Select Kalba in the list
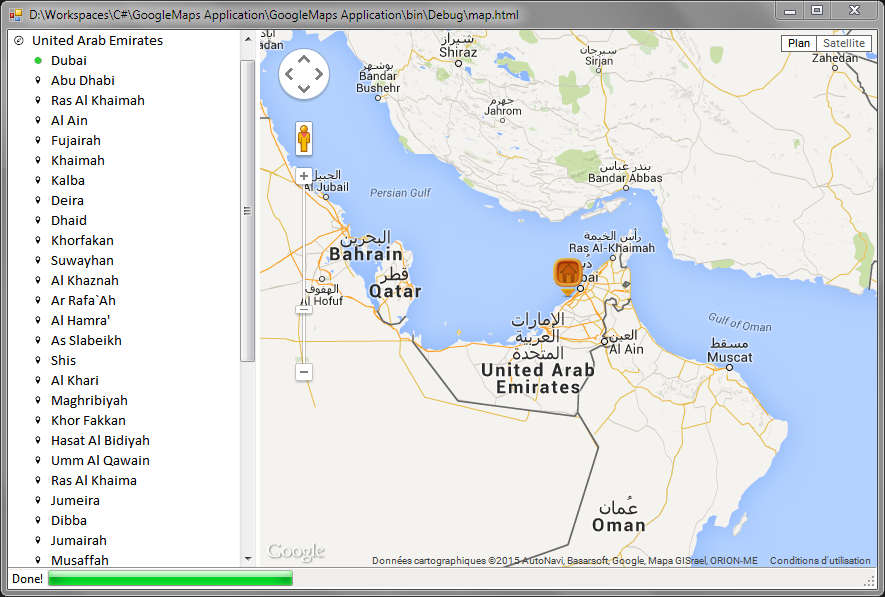 point(68,181)
